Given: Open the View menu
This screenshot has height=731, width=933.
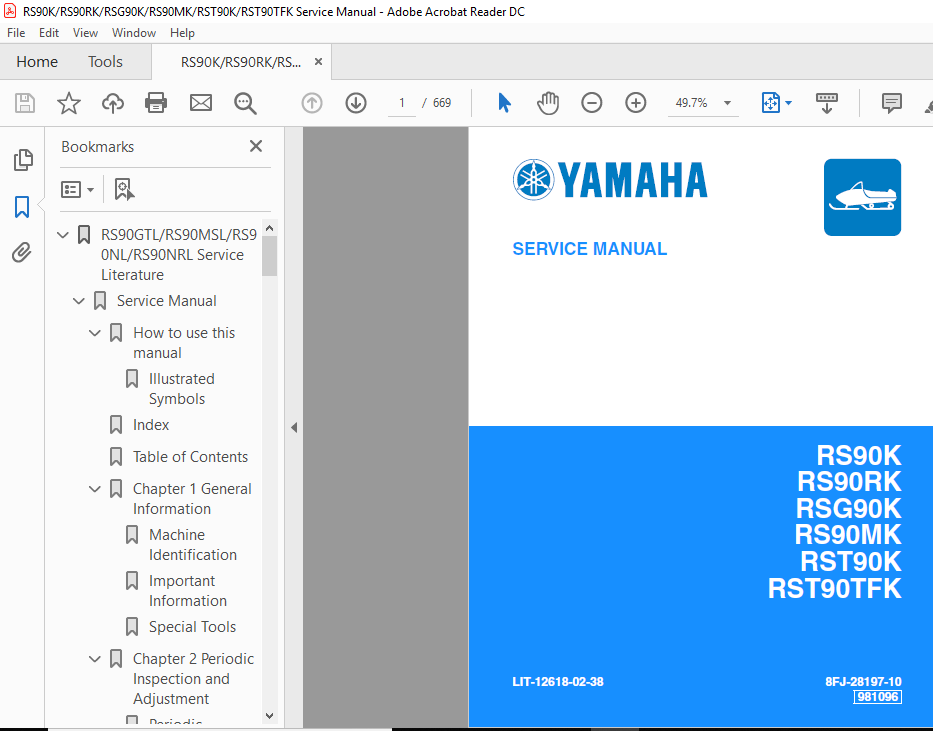Looking at the screenshot, I should point(85,33).
